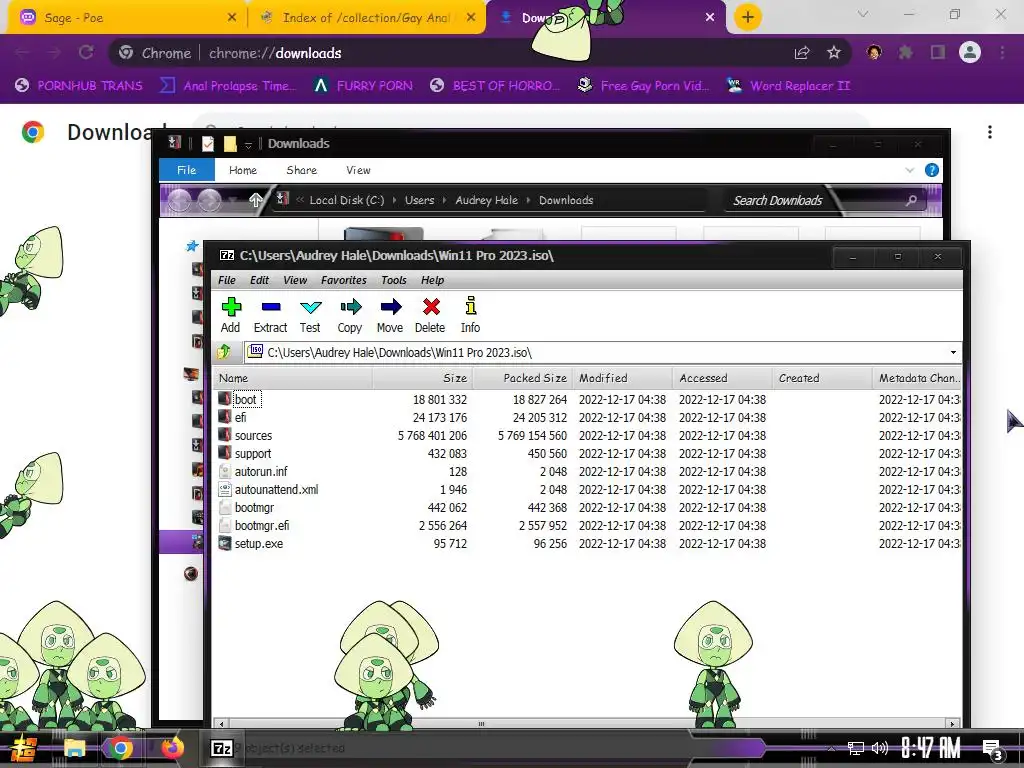The width and height of the screenshot is (1024, 768).
Task: Sort by Created column header
Action: pos(822,378)
